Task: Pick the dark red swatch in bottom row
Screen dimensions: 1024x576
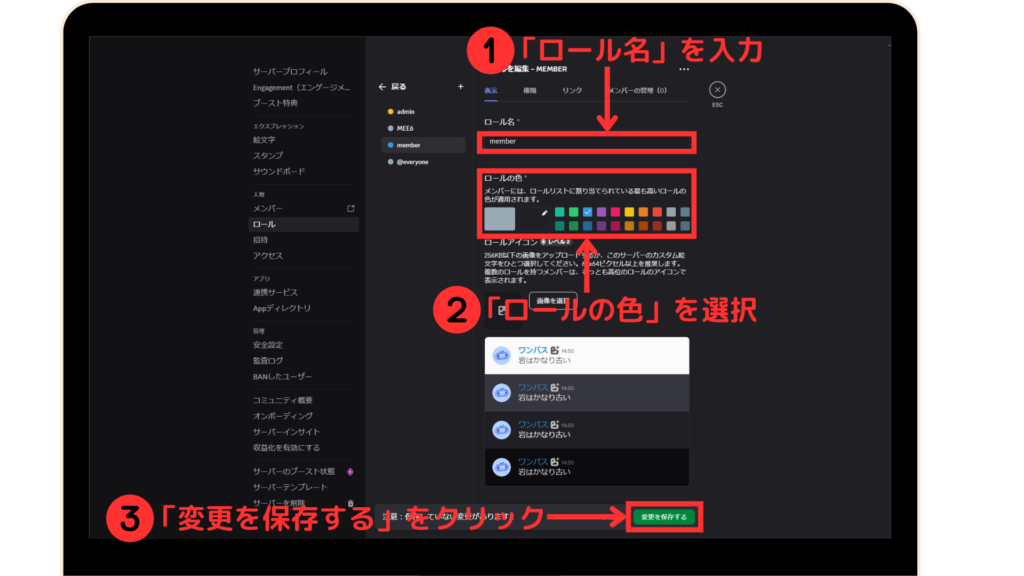Action: point(657,226)
